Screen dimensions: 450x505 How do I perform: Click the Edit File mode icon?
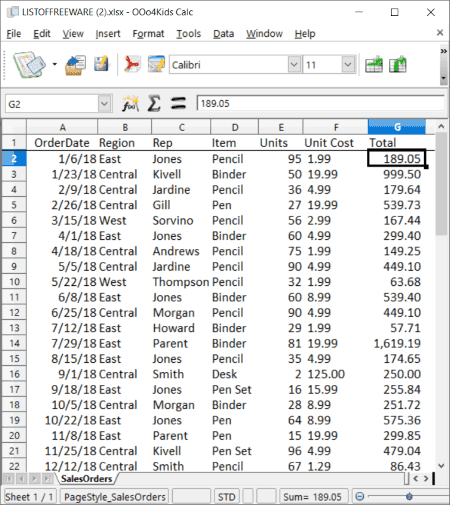[156, 64]
